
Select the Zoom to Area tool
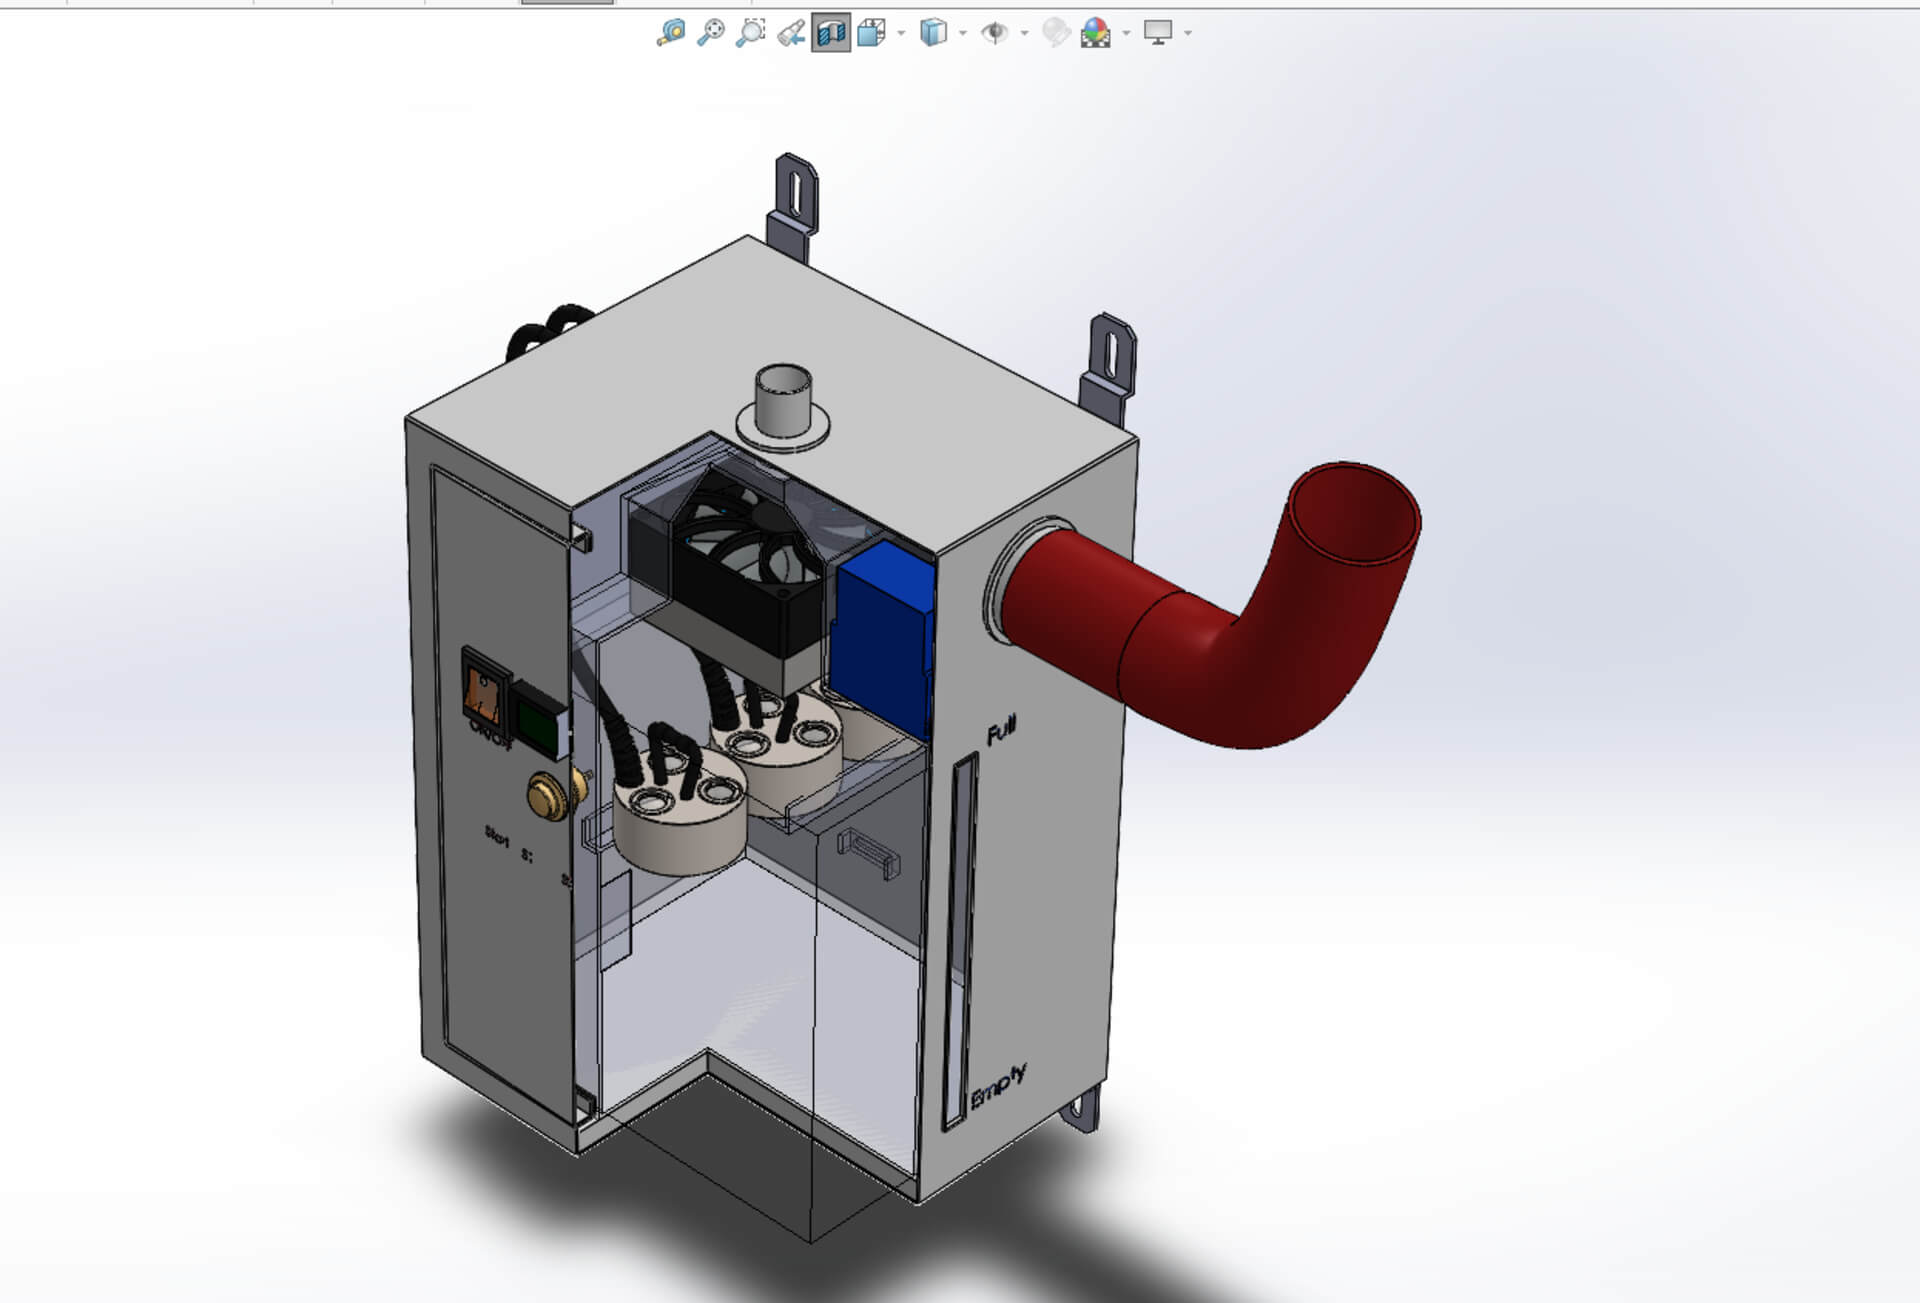coord(750,33)
